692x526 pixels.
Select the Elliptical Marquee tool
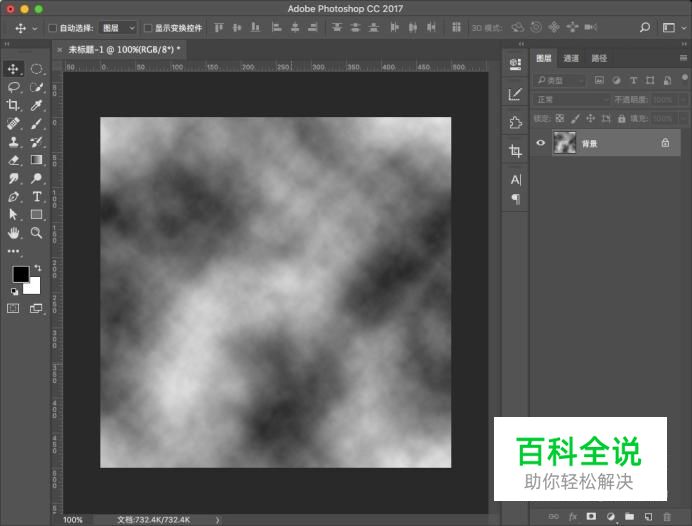[36, 69]
